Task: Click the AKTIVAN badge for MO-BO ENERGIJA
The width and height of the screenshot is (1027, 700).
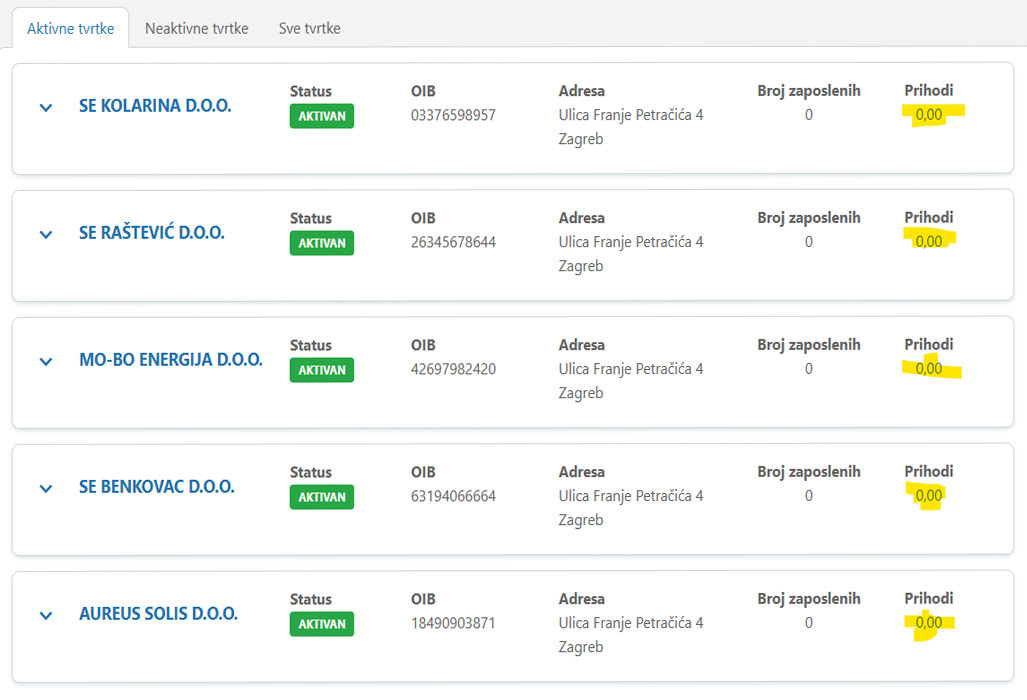Action: click(321, 370)
